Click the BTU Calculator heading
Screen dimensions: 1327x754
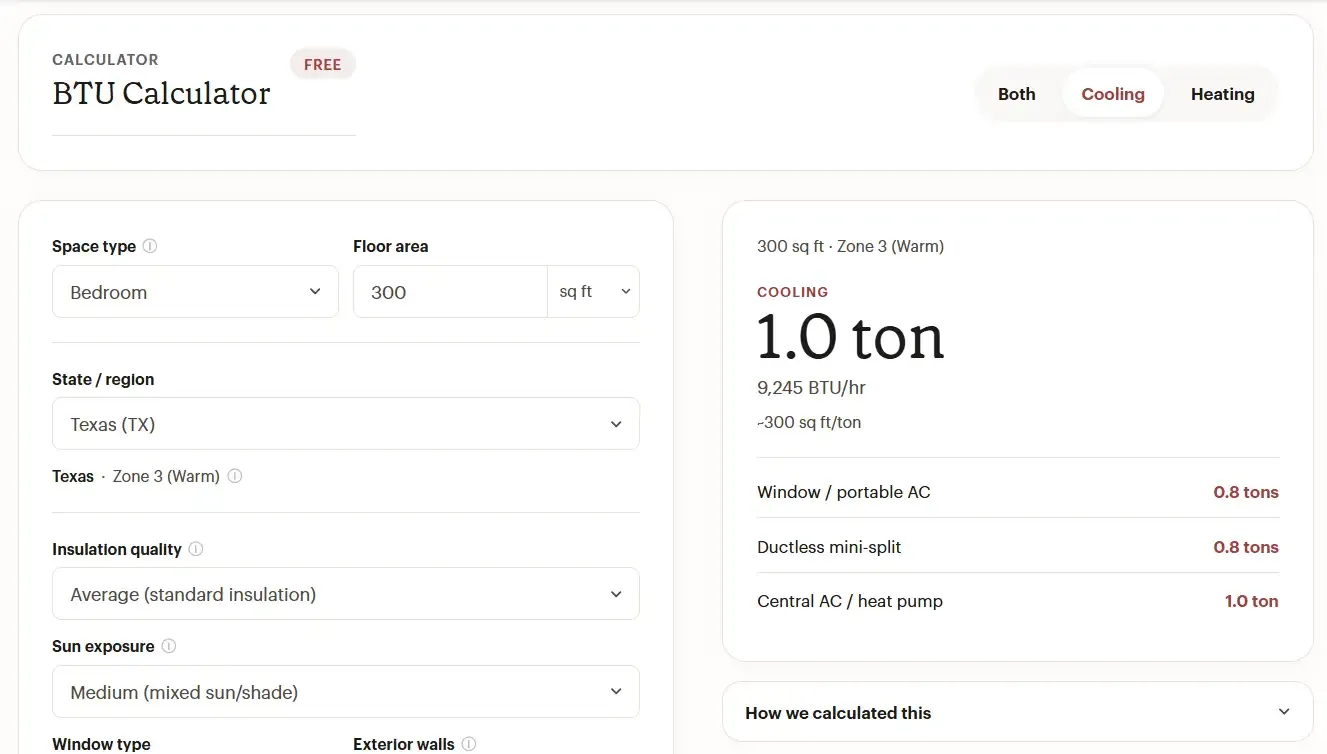161,93
